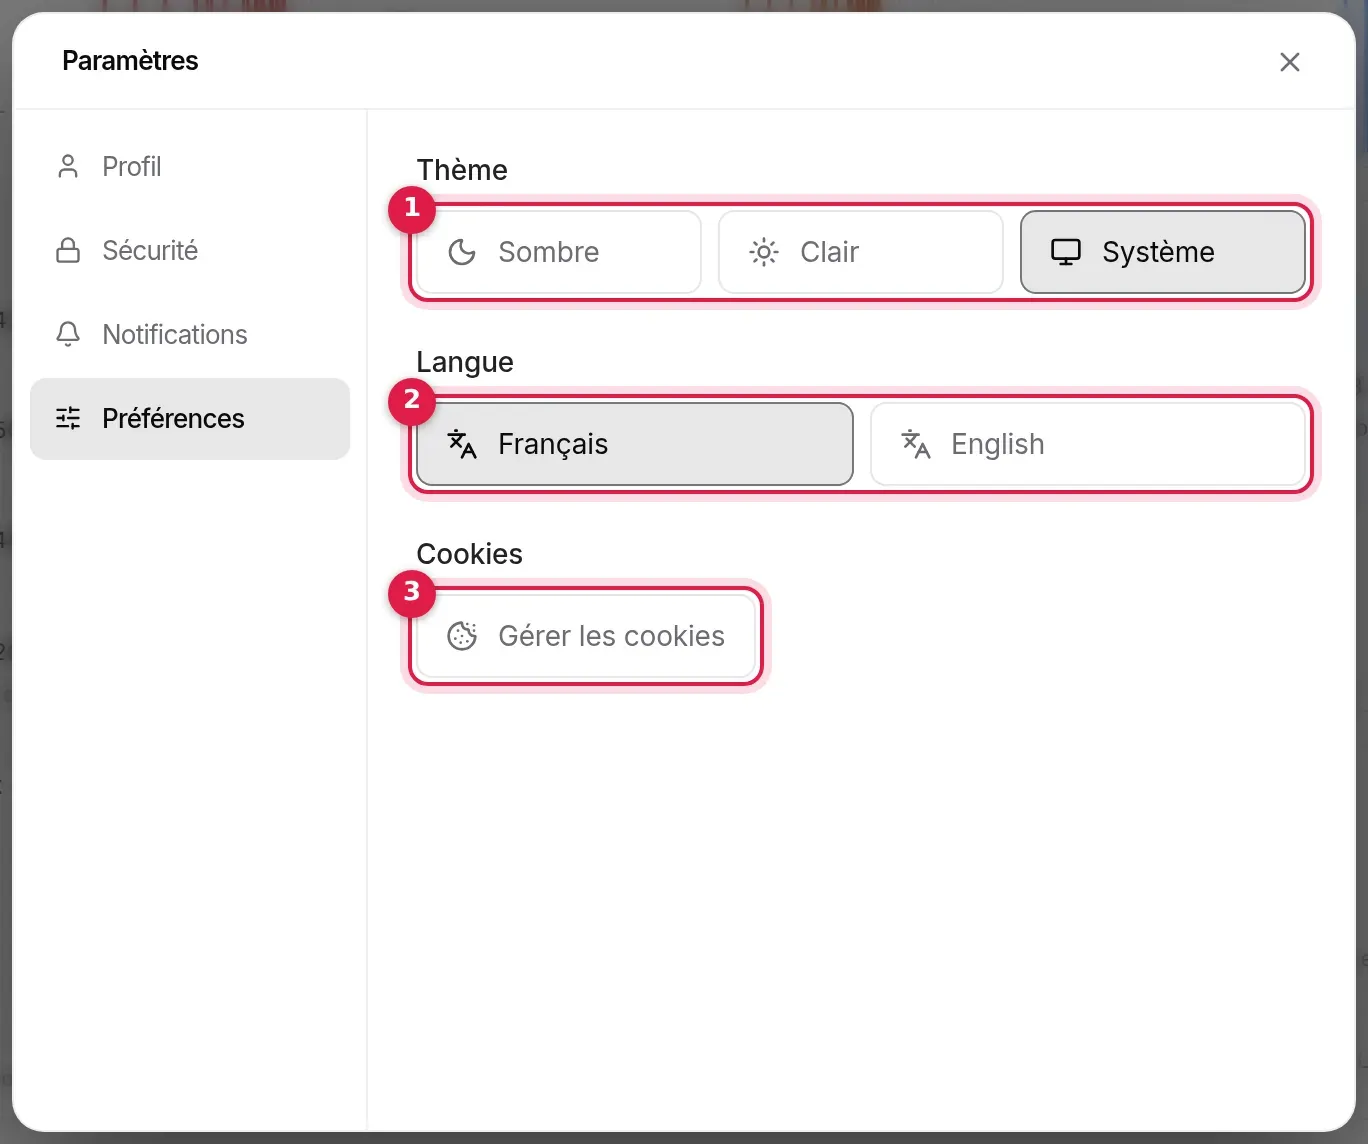This screenshot has height=1144, width=1368.
Task: Click the "Paramètres" dialog title
Action: click(130, 61)
